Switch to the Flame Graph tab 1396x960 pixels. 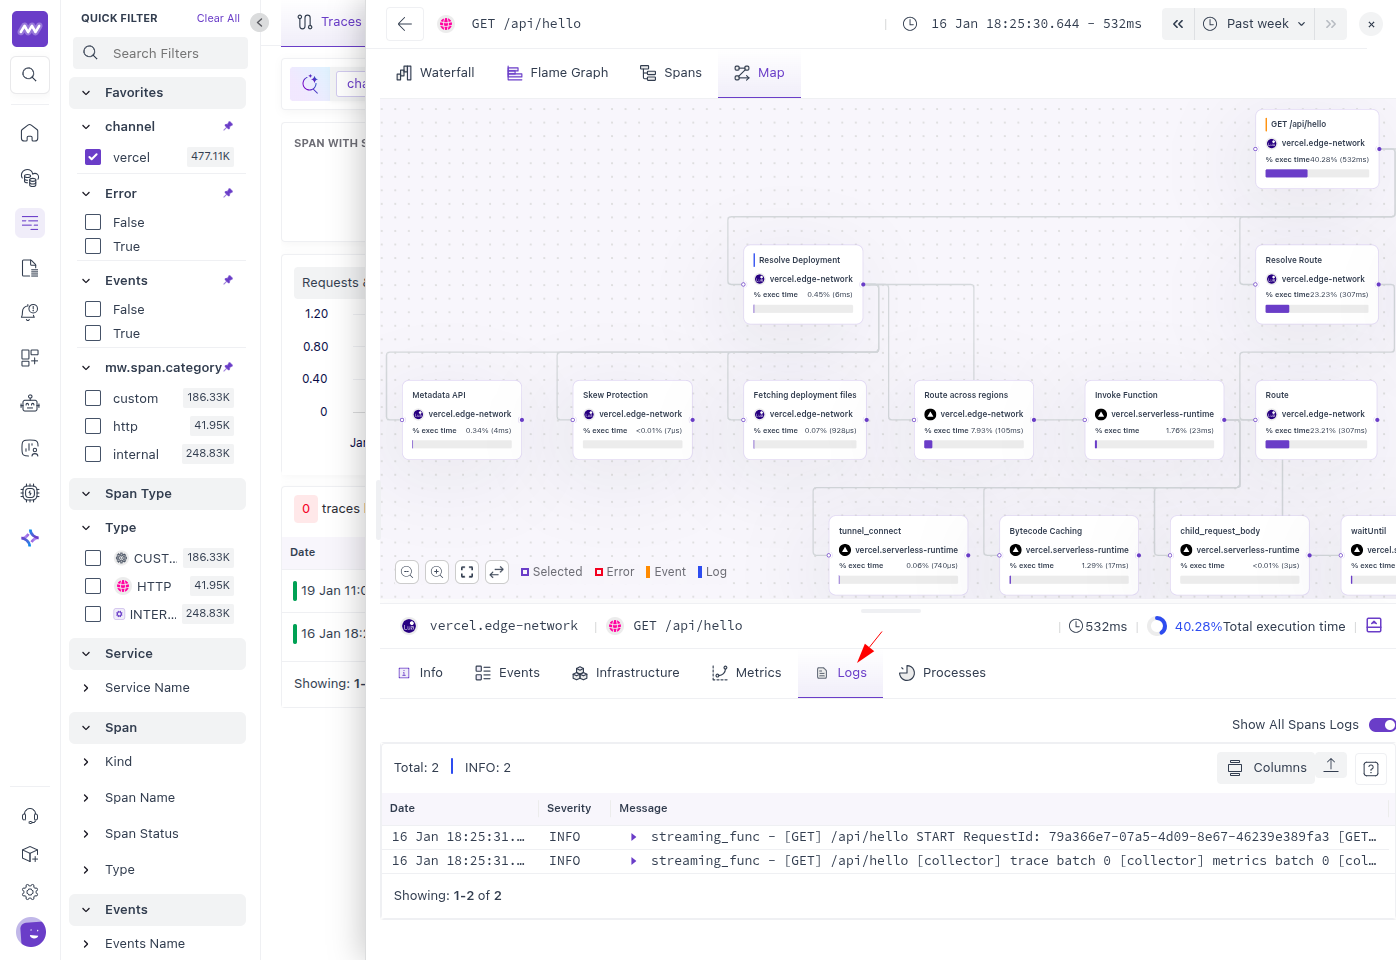coord(557,73)
